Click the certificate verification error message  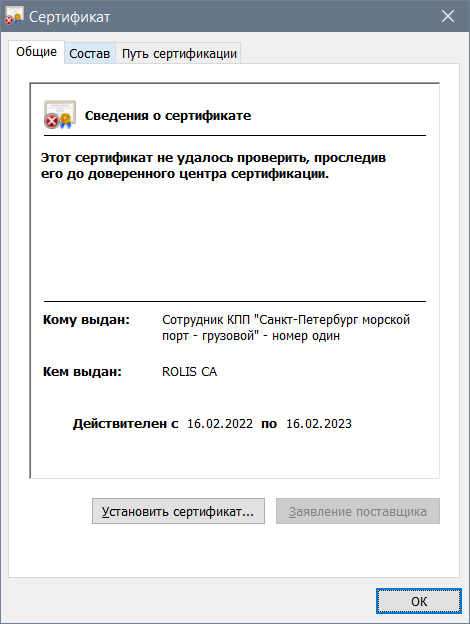(x=213, y=166)
